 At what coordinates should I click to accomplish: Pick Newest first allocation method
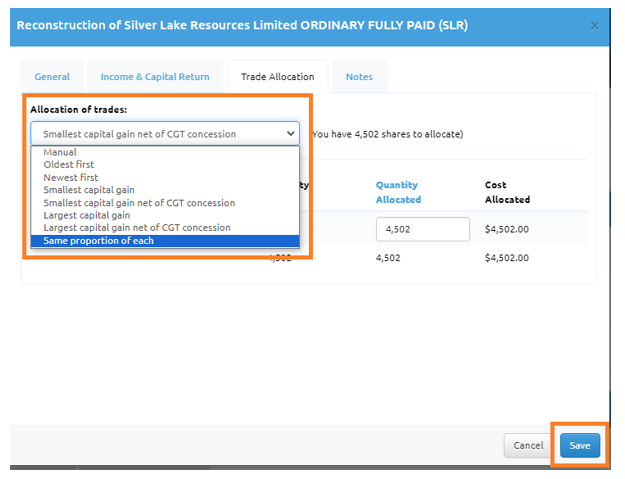(71, 177)
